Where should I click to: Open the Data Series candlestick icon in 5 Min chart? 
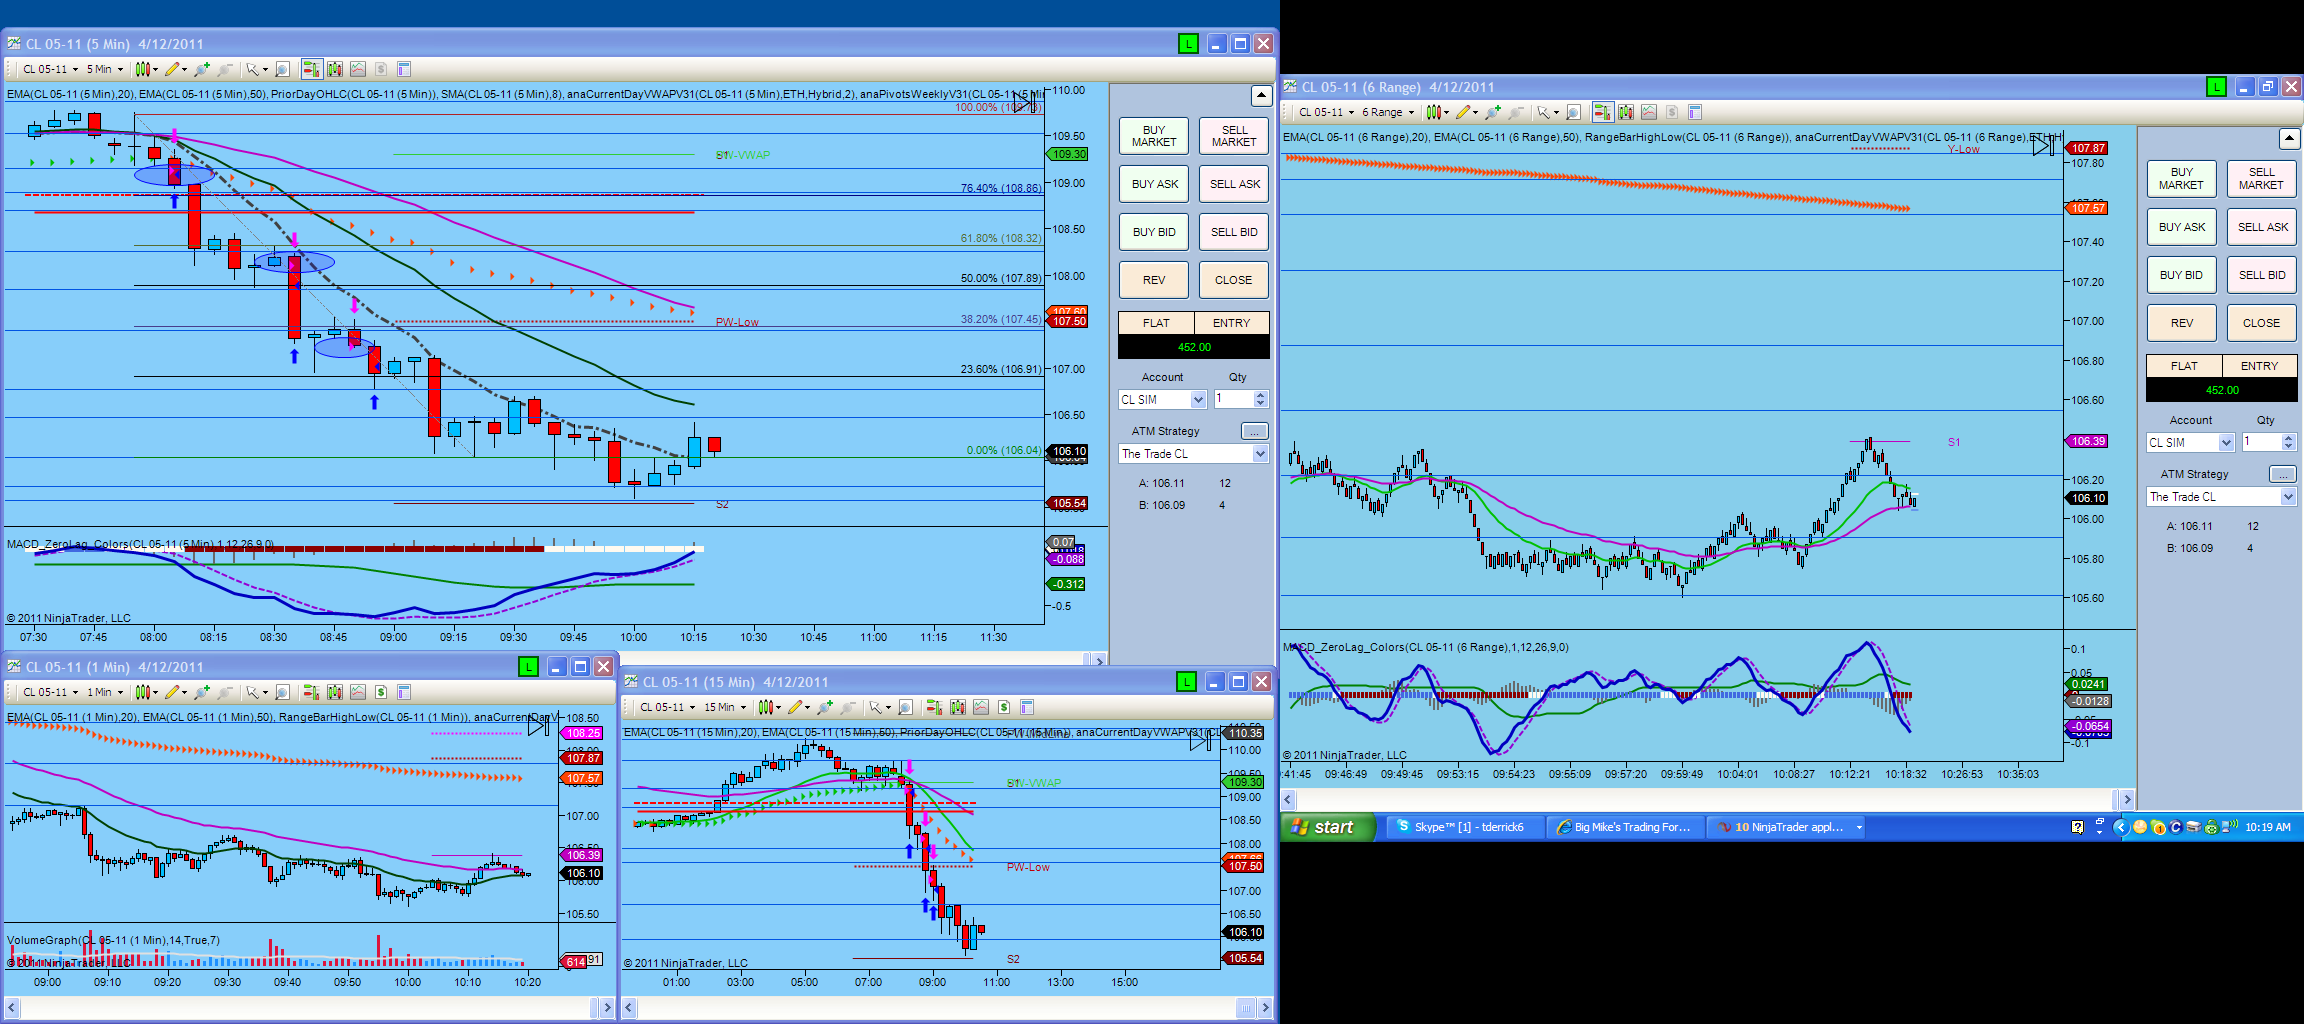pyautogui.click(x=334, y=69)
